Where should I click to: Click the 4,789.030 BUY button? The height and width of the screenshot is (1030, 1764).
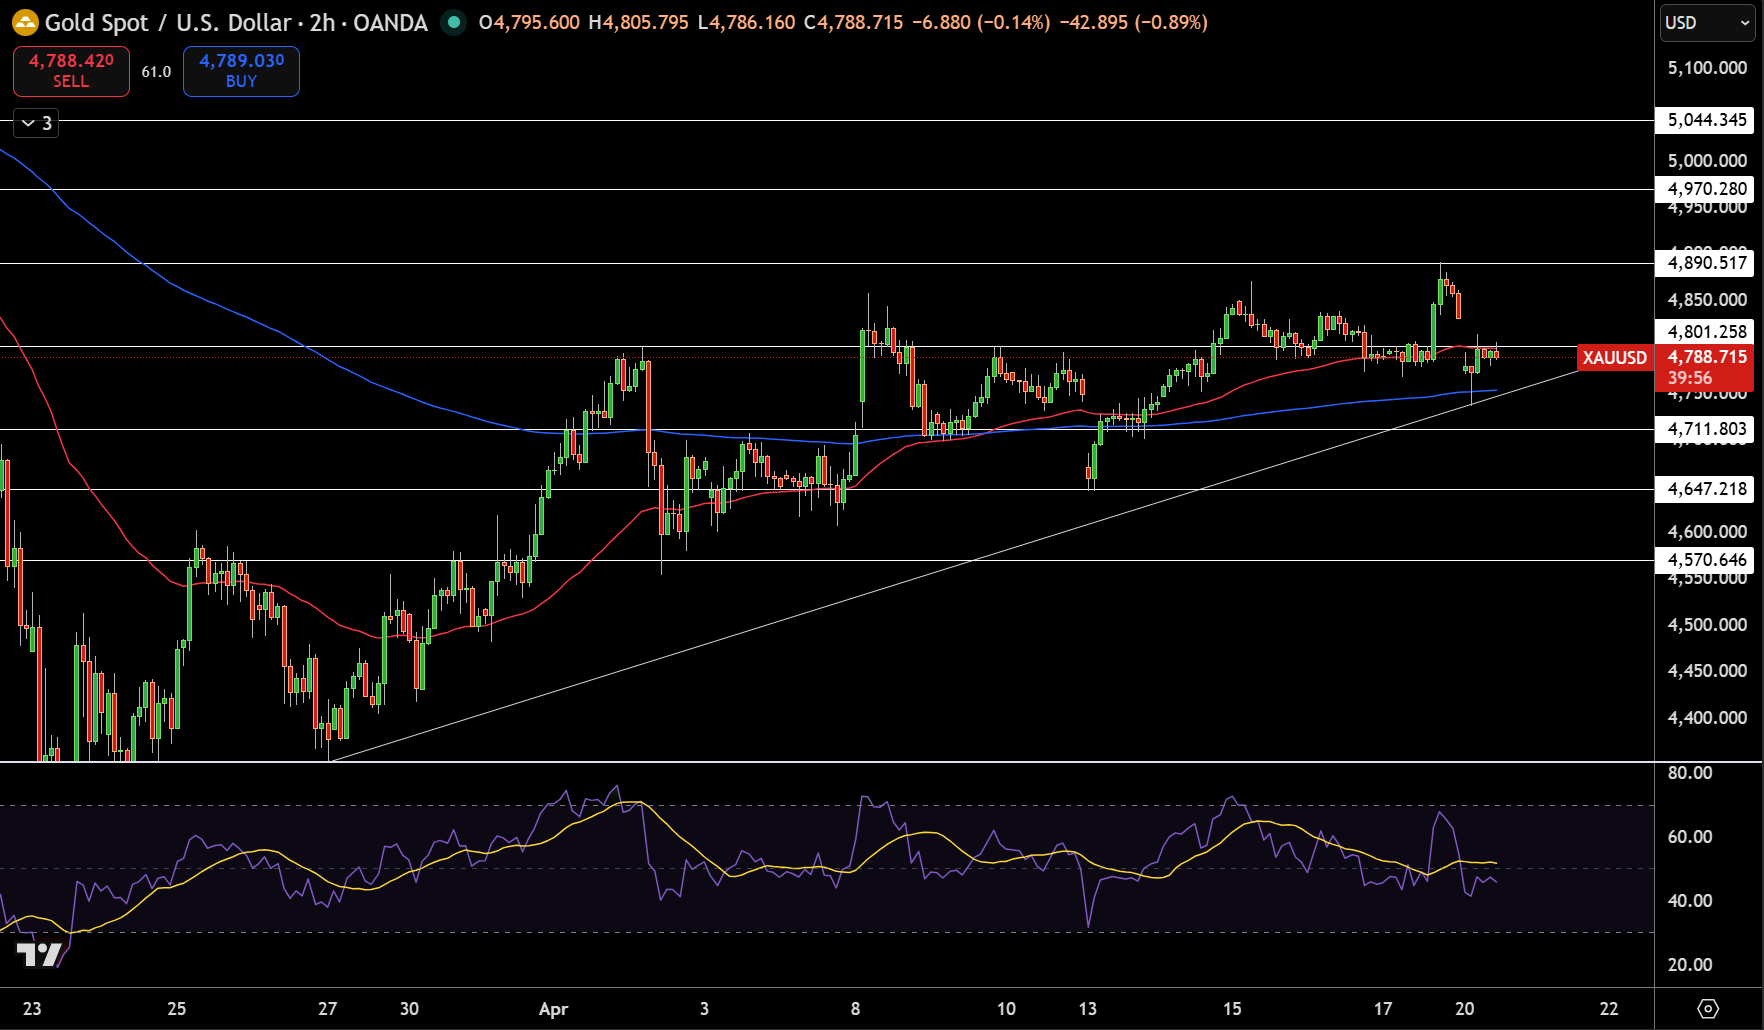pos(241,71)
